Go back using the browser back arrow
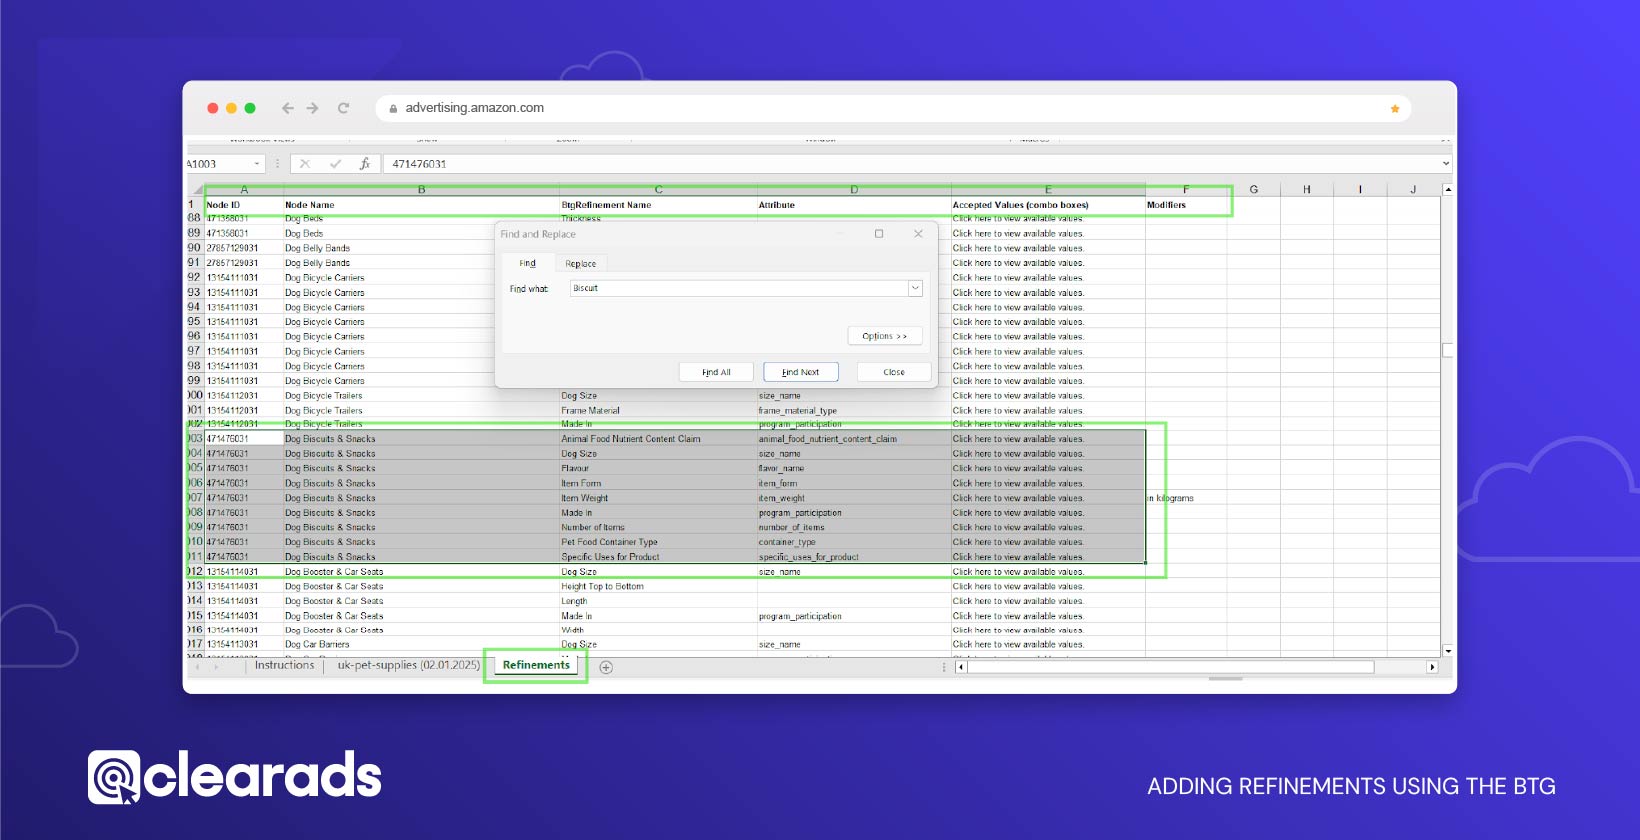The height and width of the screenshot is (840, 1640). coord(288,108)
